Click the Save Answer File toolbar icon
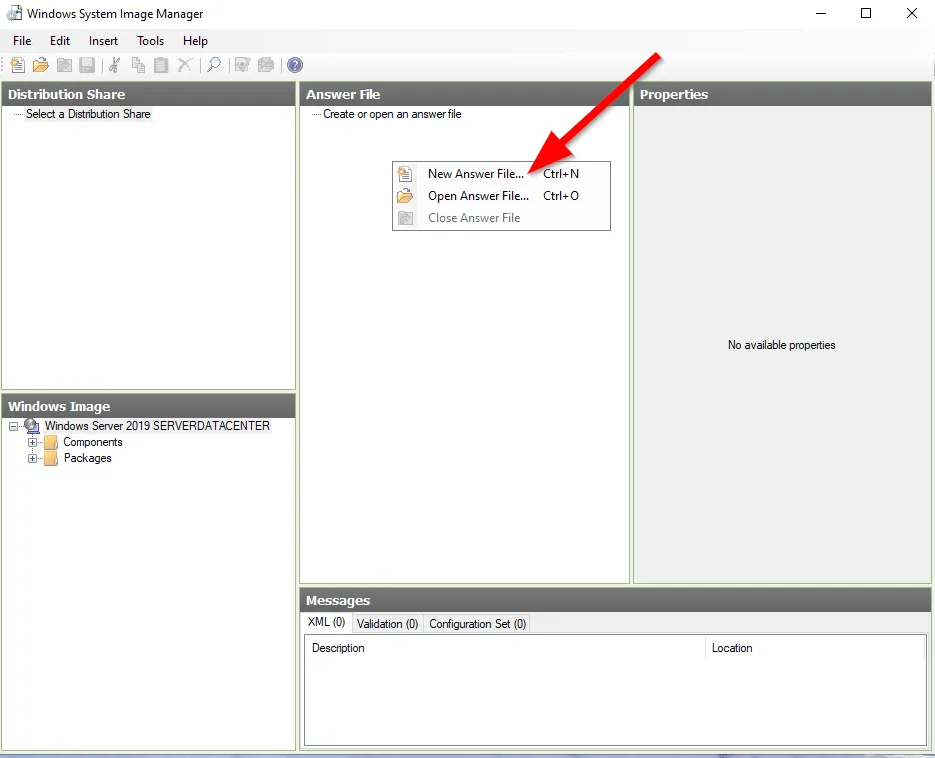This screenshot has height=758, width=935. [x=87, y=65]
